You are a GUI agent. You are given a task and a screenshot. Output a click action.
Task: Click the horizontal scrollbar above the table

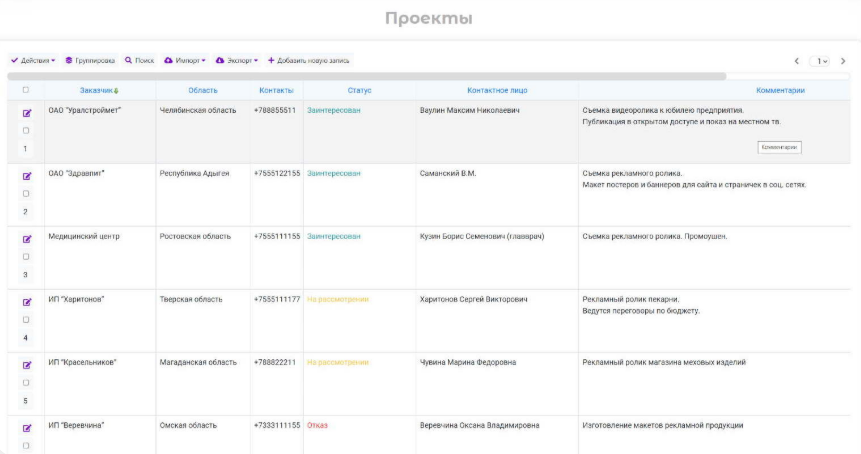(367, 76)
